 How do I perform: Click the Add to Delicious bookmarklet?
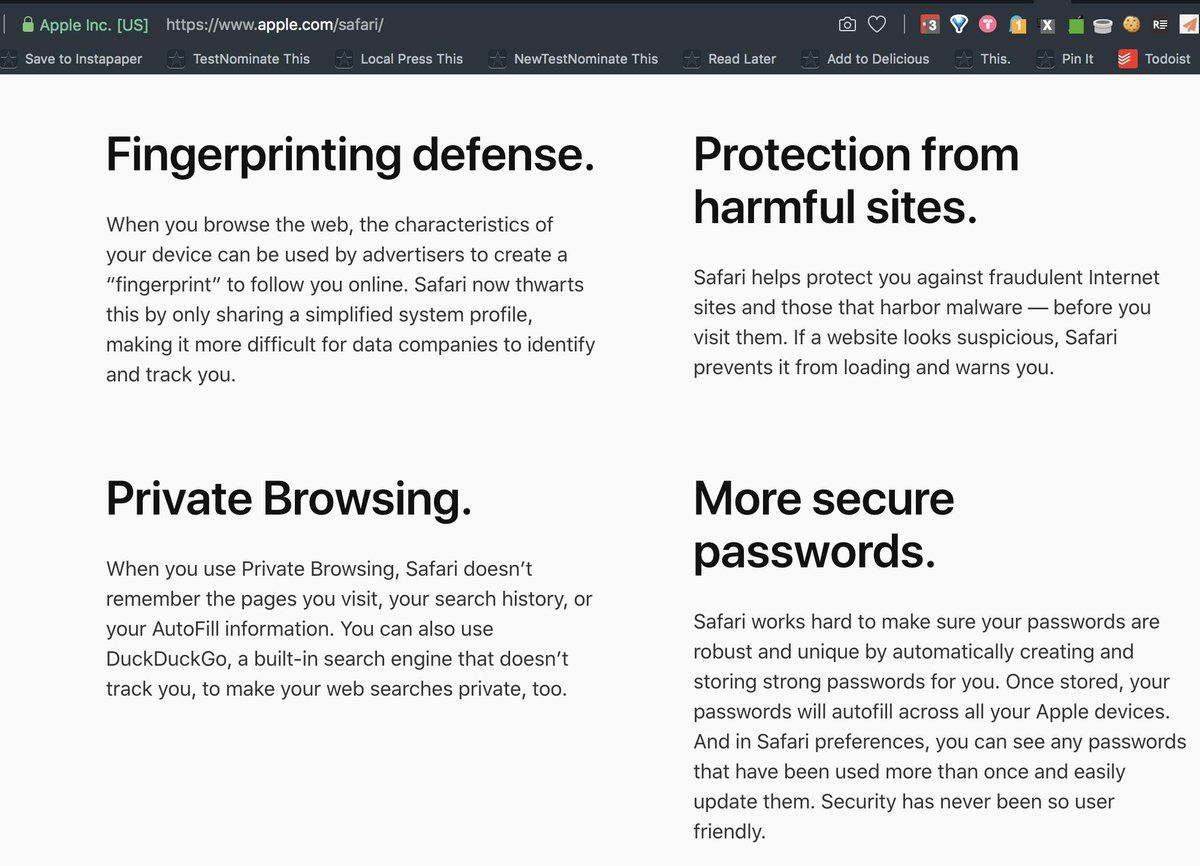865,59
